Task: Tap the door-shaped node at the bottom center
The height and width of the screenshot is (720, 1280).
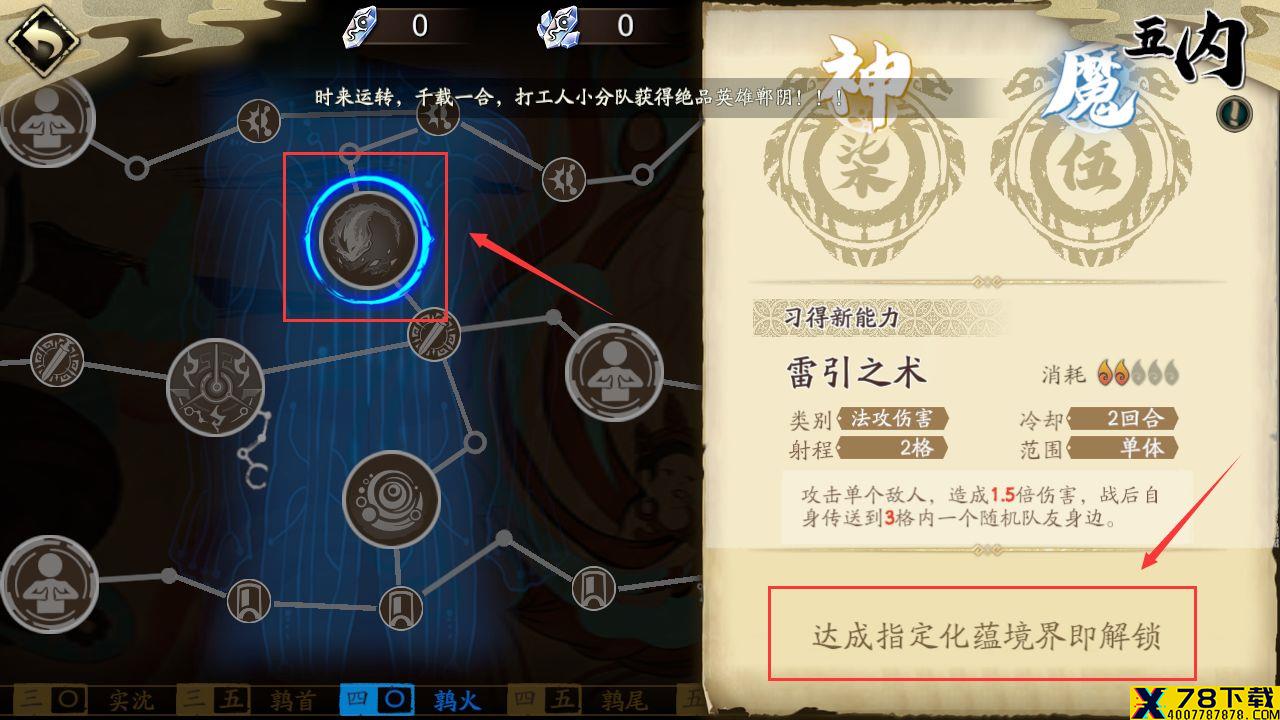Action: click(401, 607)
